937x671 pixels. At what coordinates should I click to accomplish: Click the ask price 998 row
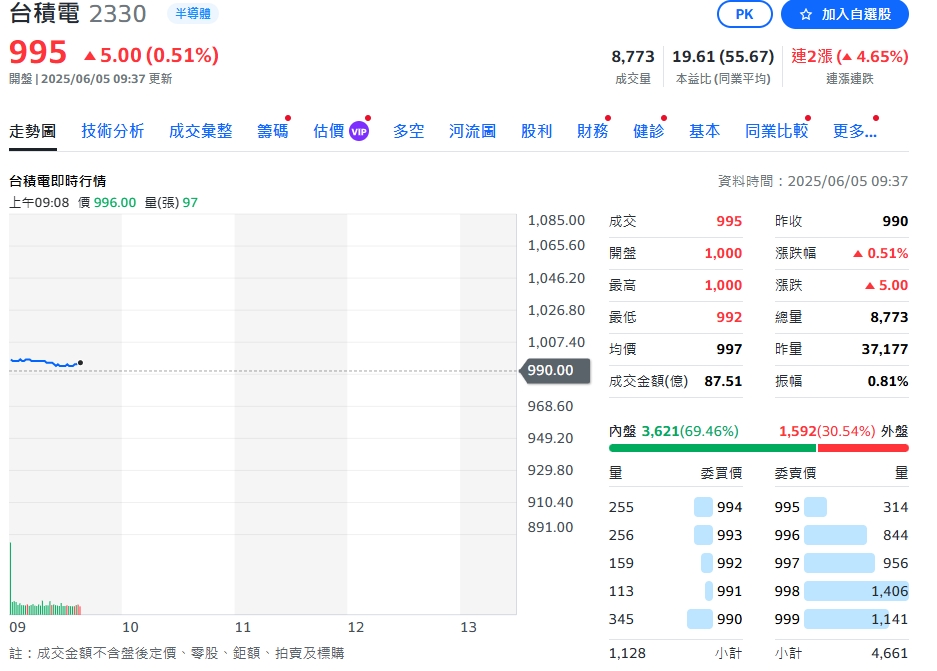coord(841,591)
